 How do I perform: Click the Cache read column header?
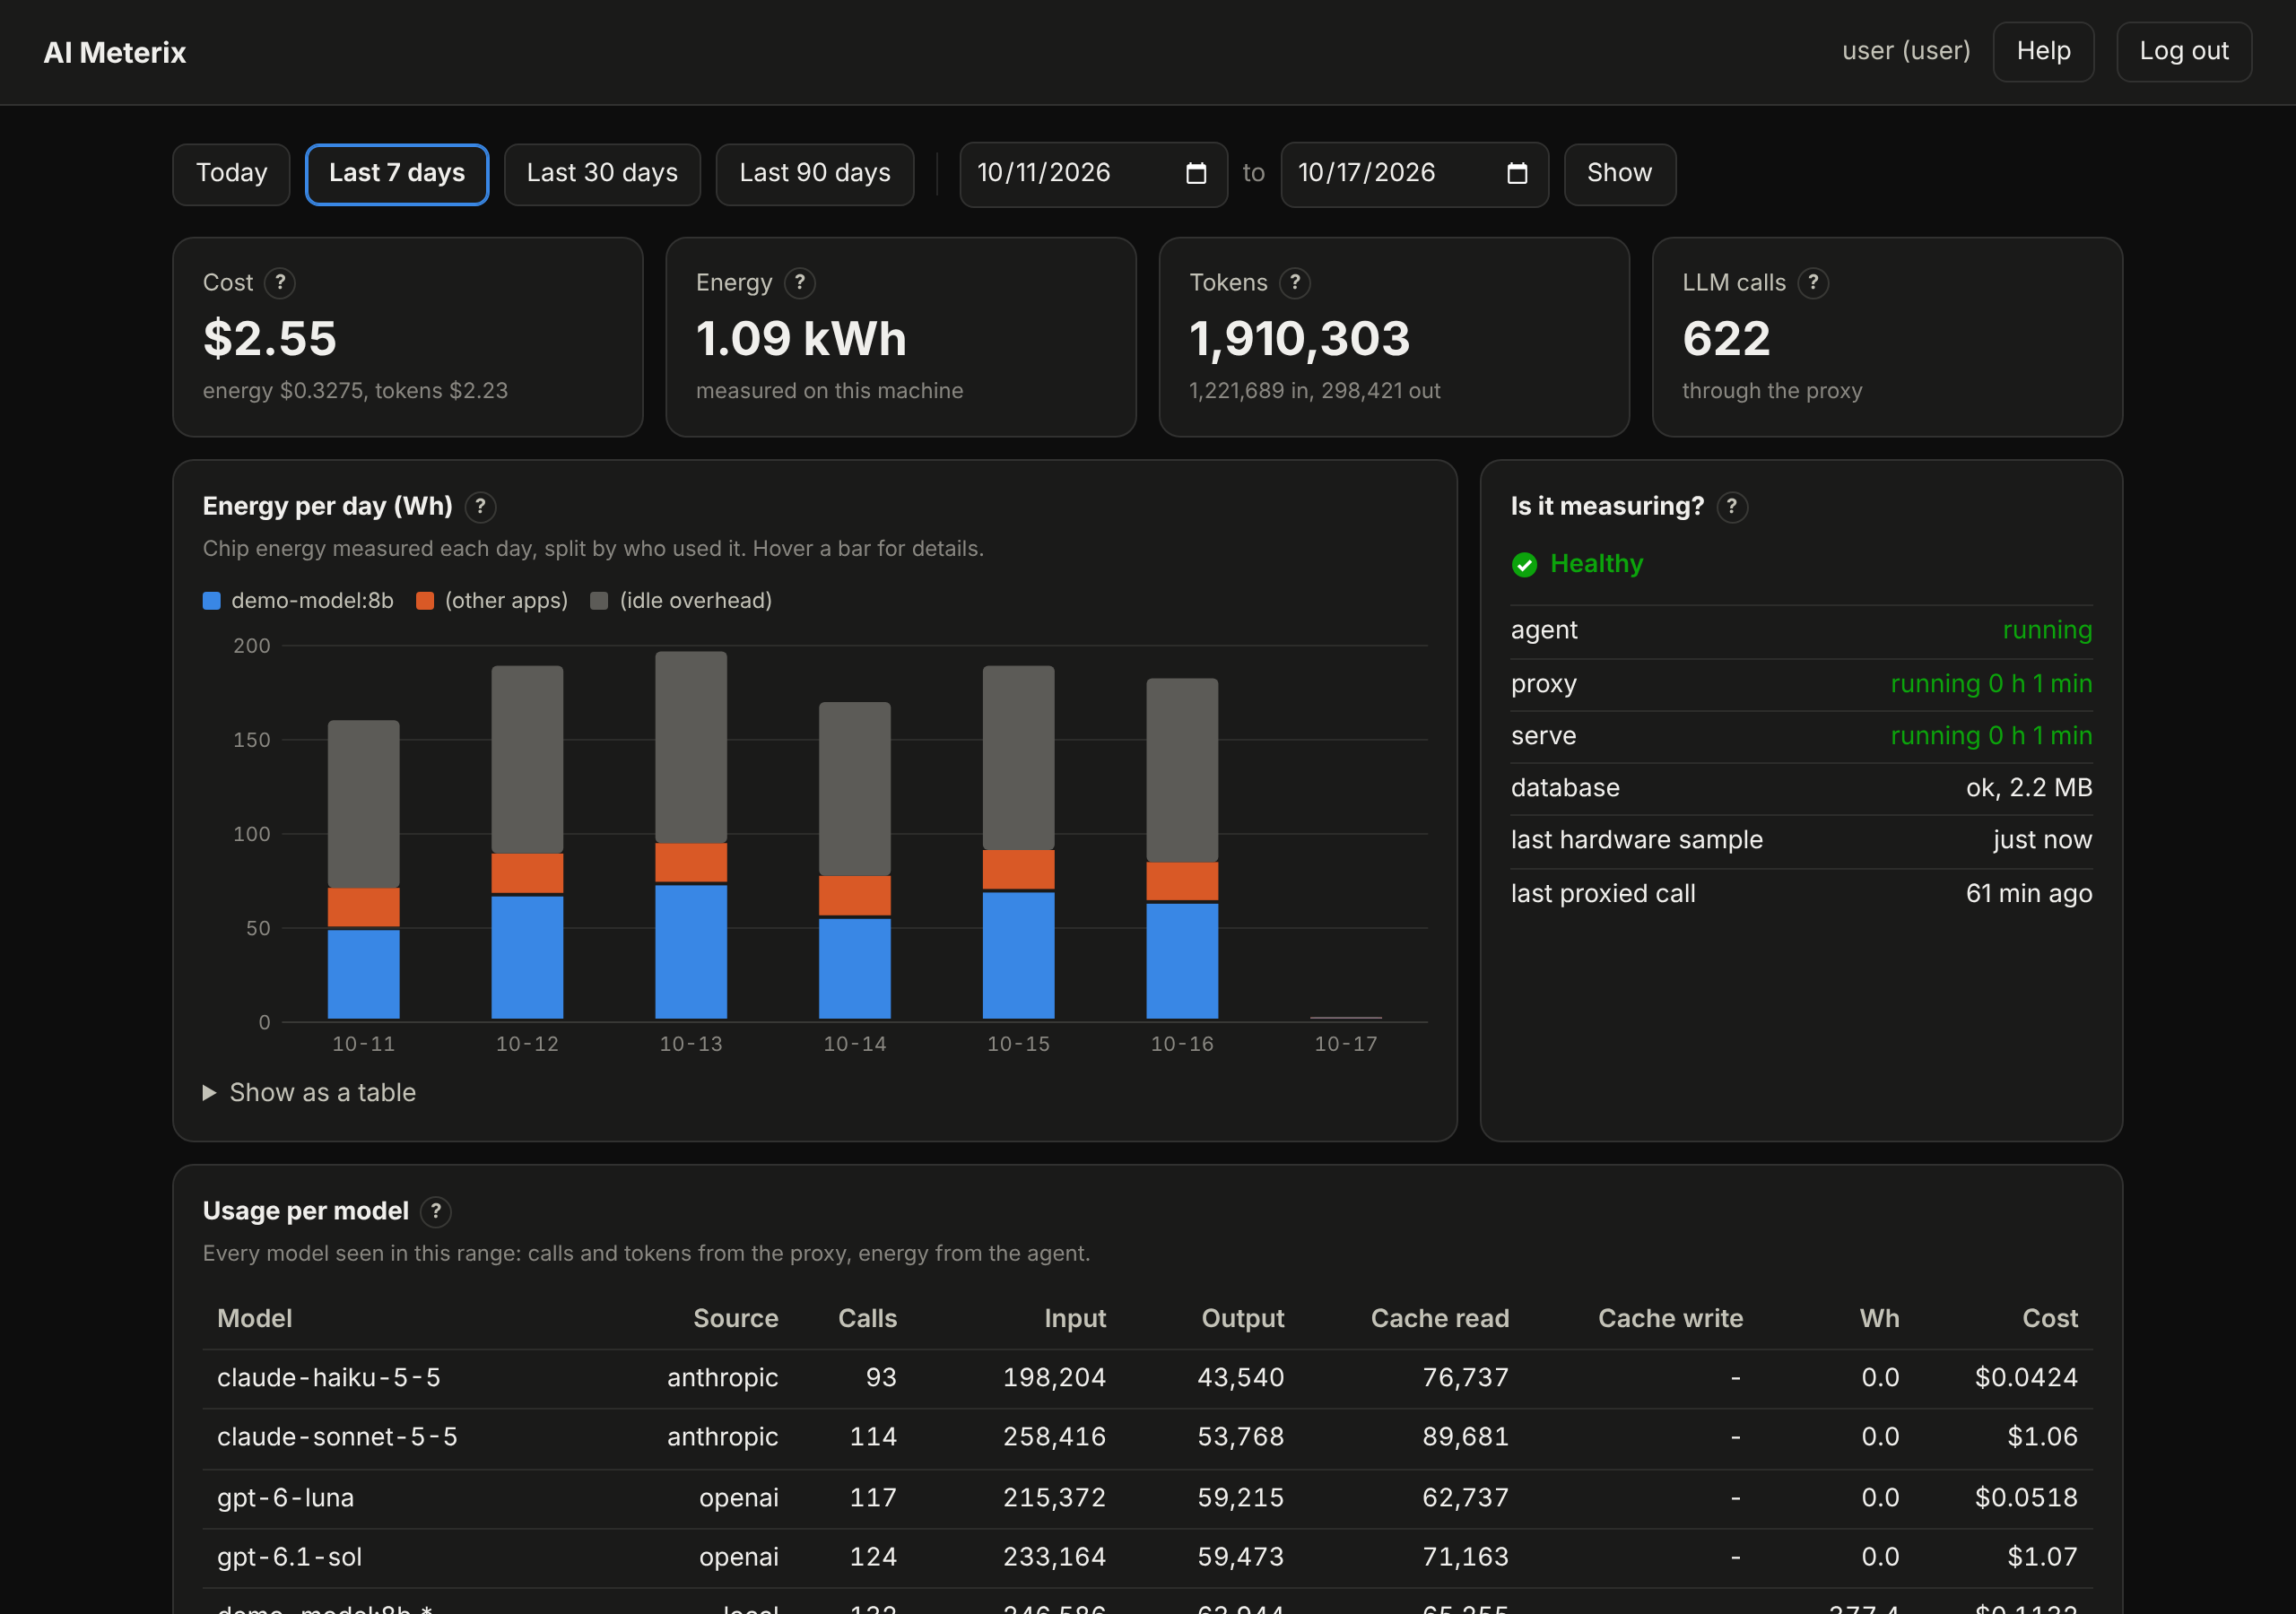pyautogui.click(x=1439, y=1319)
